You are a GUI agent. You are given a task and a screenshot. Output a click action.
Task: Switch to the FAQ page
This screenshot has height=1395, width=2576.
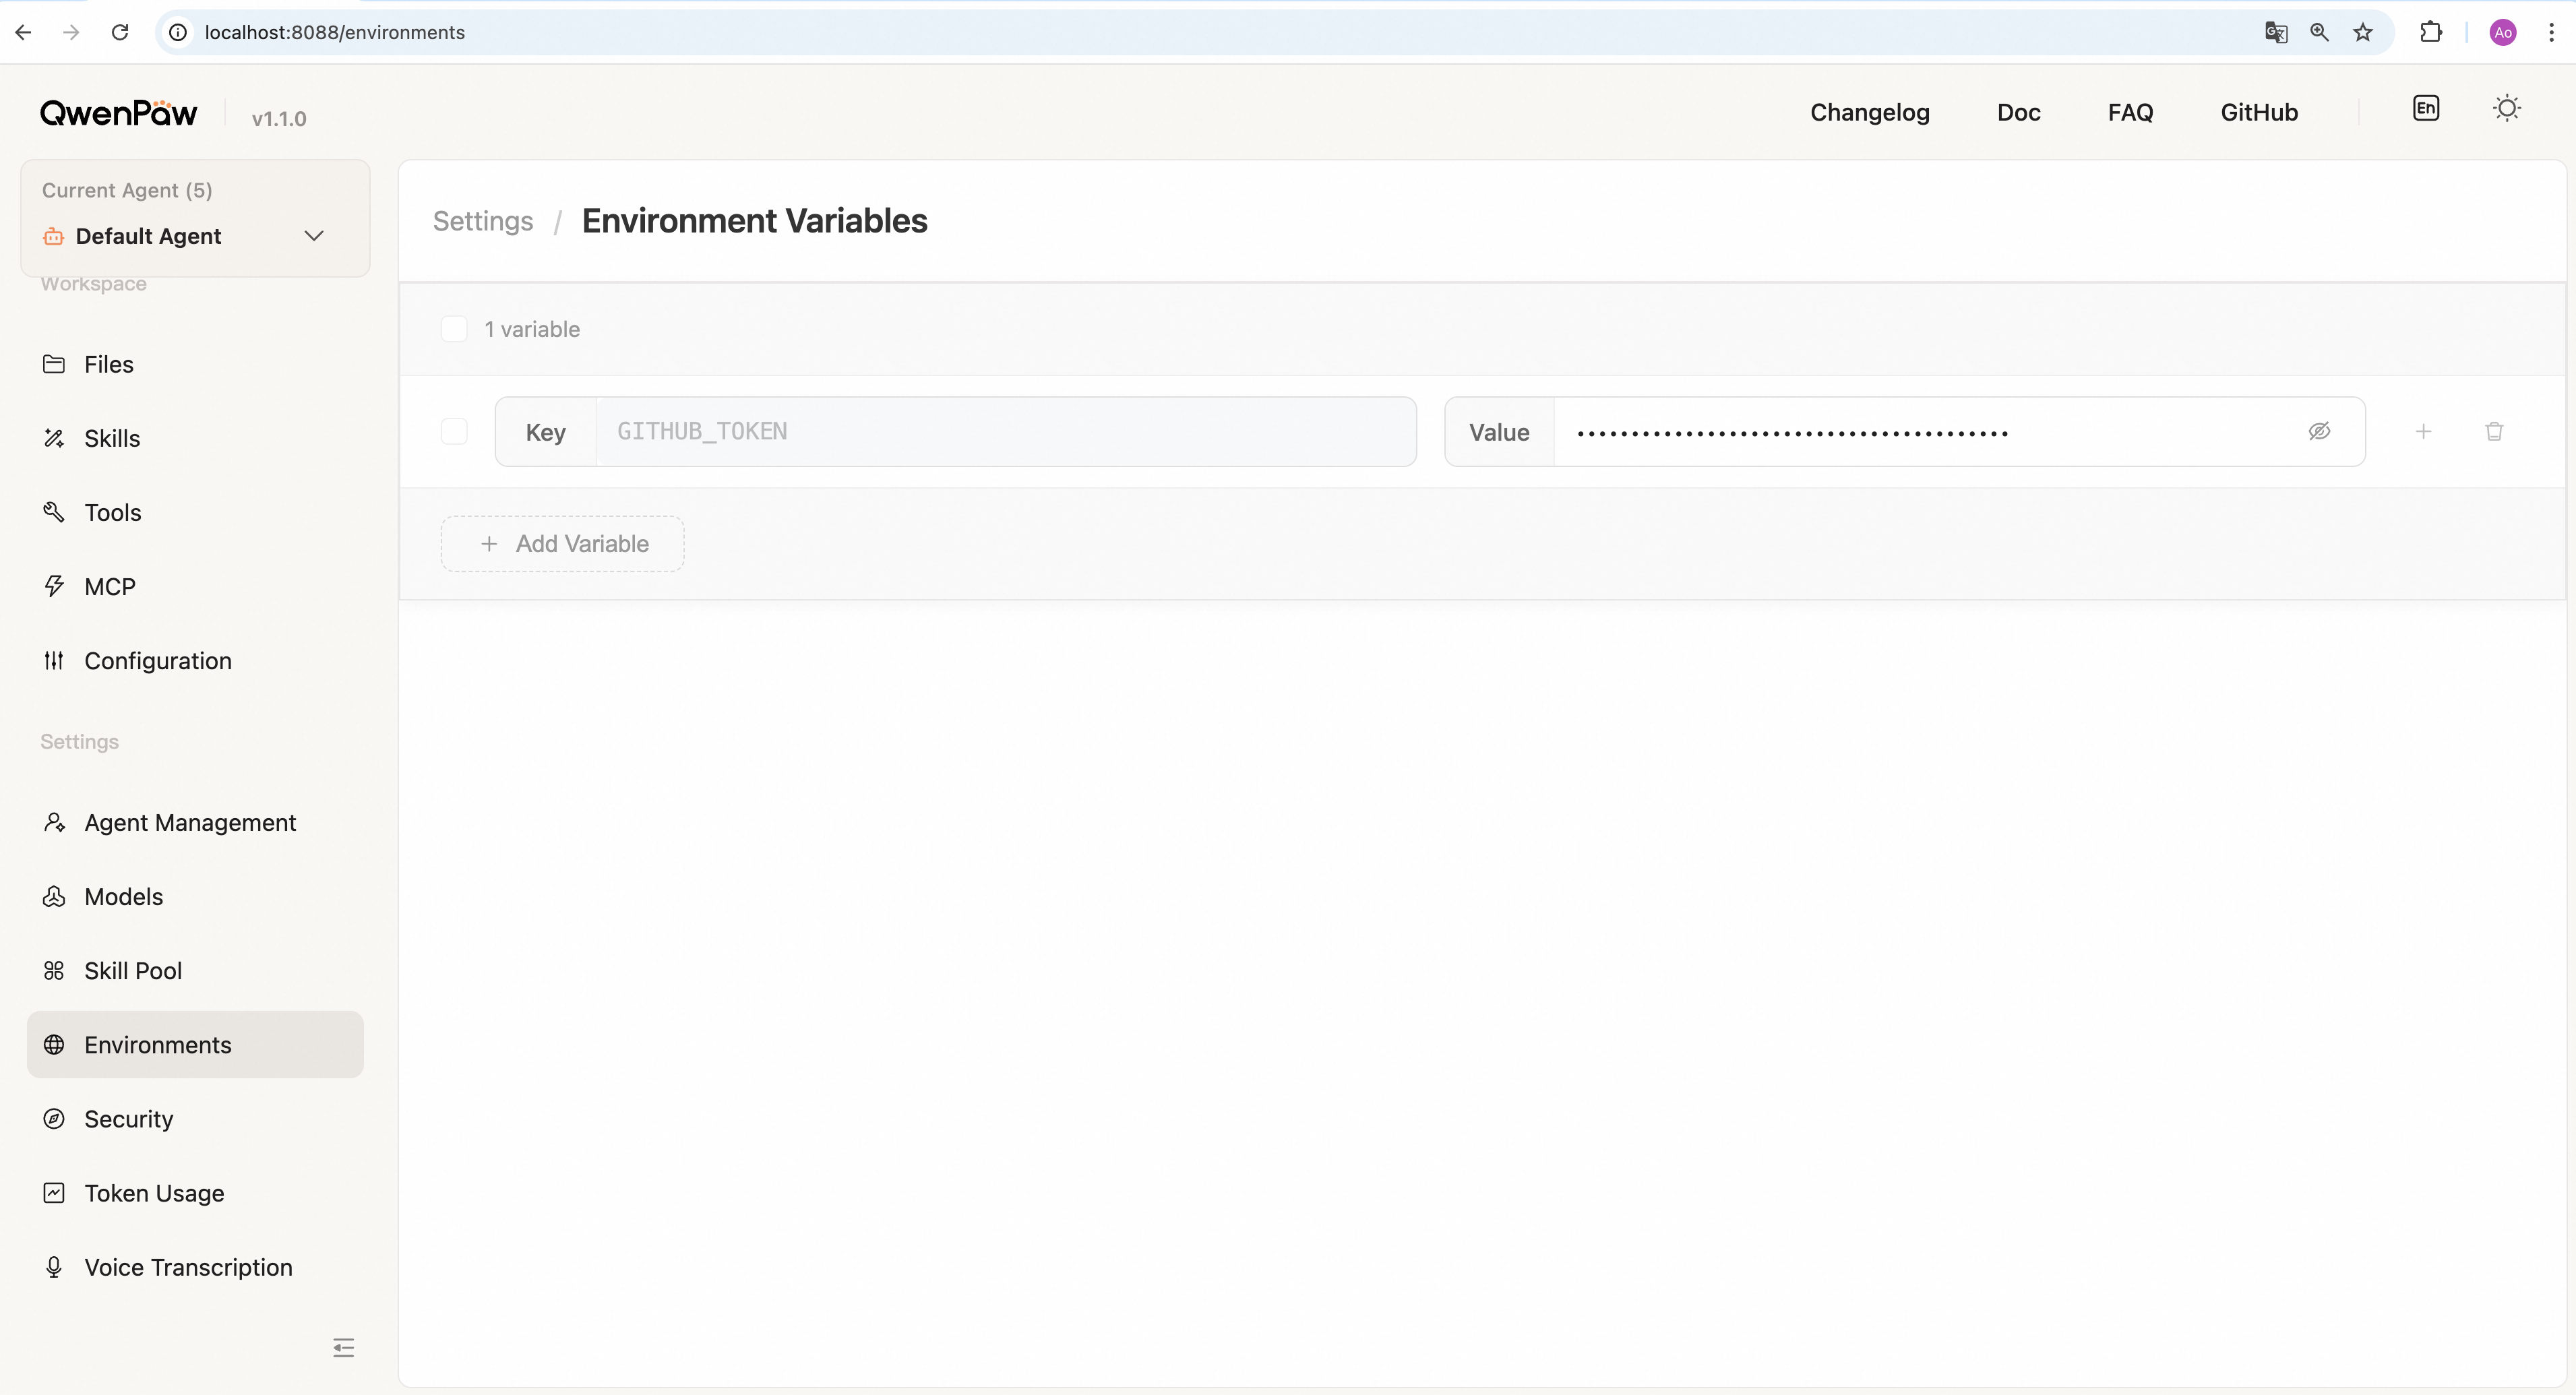pos(2130,112)
